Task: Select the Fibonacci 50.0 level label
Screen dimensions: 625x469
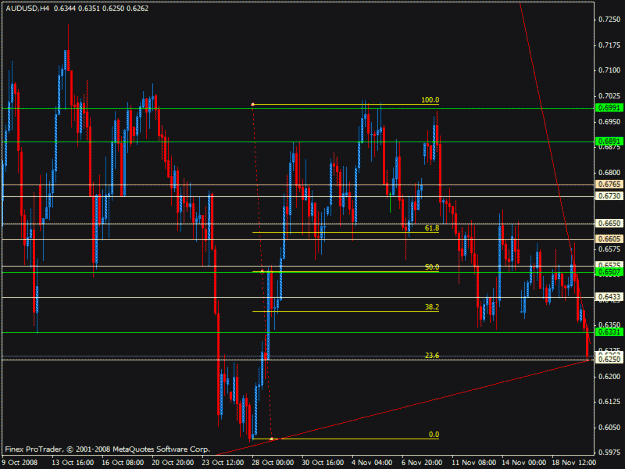Action: pyautogui.click(x=432, y=267)
